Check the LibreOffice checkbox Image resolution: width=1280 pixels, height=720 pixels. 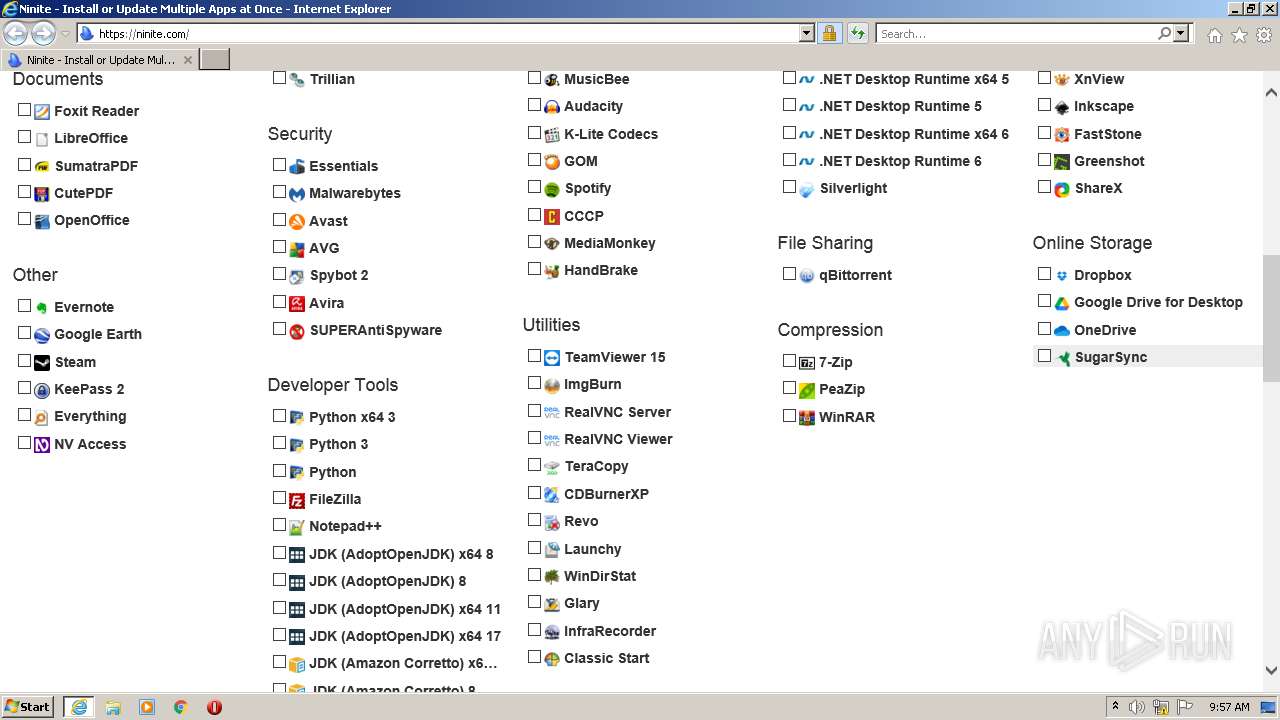(25, 137)
